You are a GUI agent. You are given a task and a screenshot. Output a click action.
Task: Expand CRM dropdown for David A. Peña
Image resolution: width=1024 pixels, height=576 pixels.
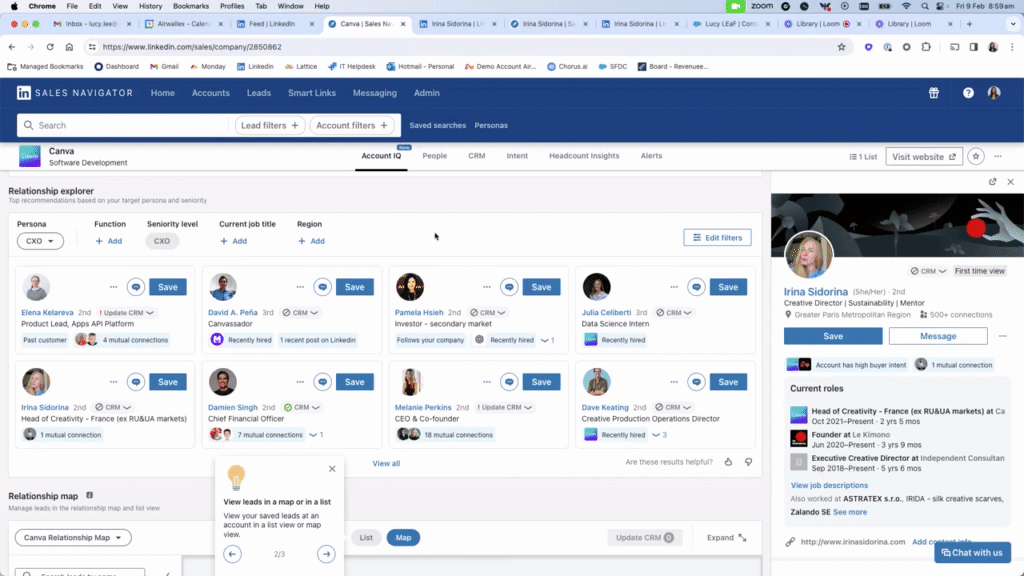tap(300, 313)
